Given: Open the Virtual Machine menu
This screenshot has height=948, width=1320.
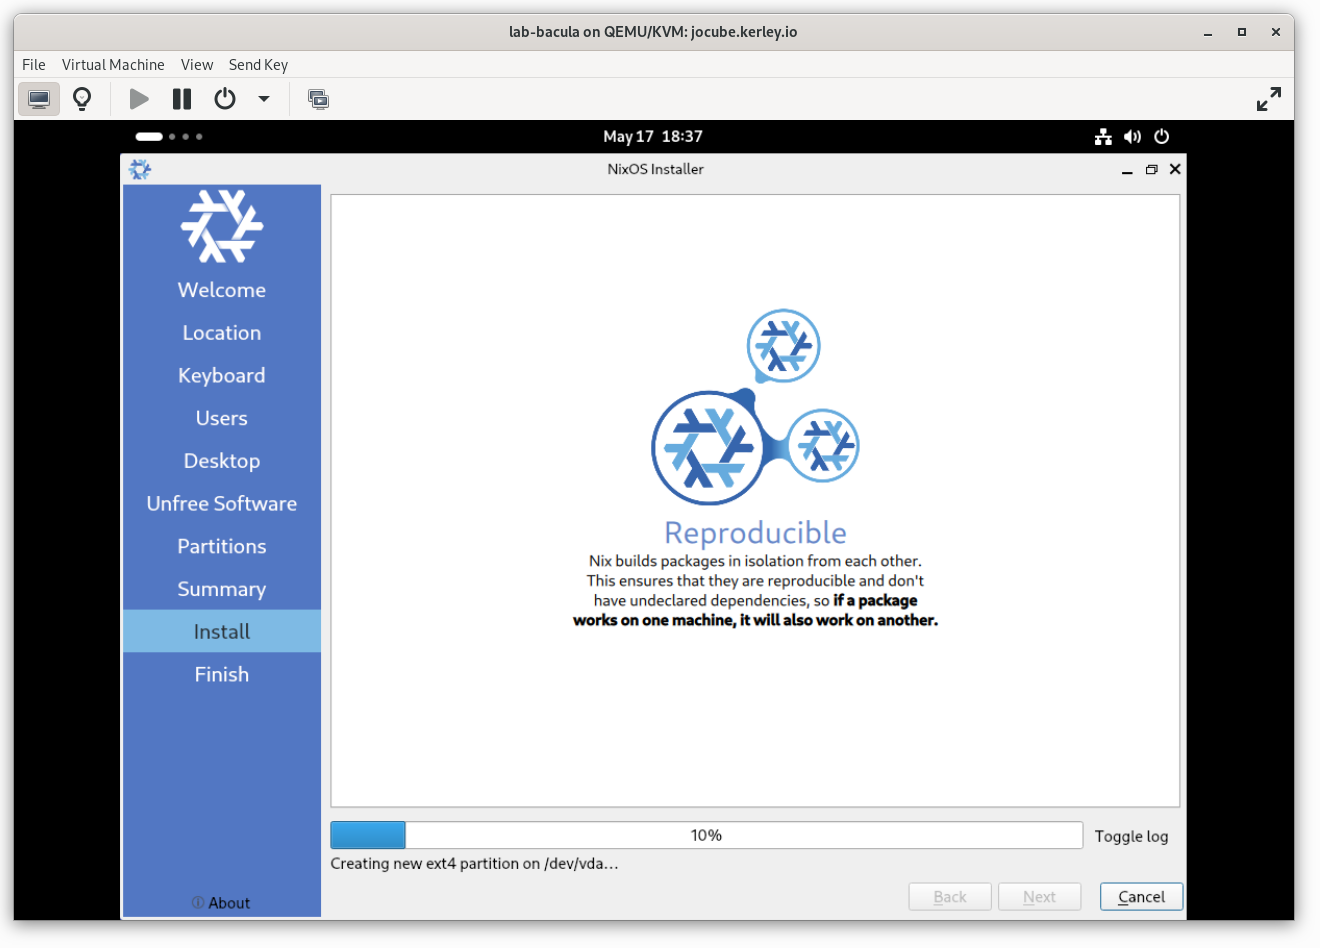Looking at the screenshot, I should pos(113,64).
